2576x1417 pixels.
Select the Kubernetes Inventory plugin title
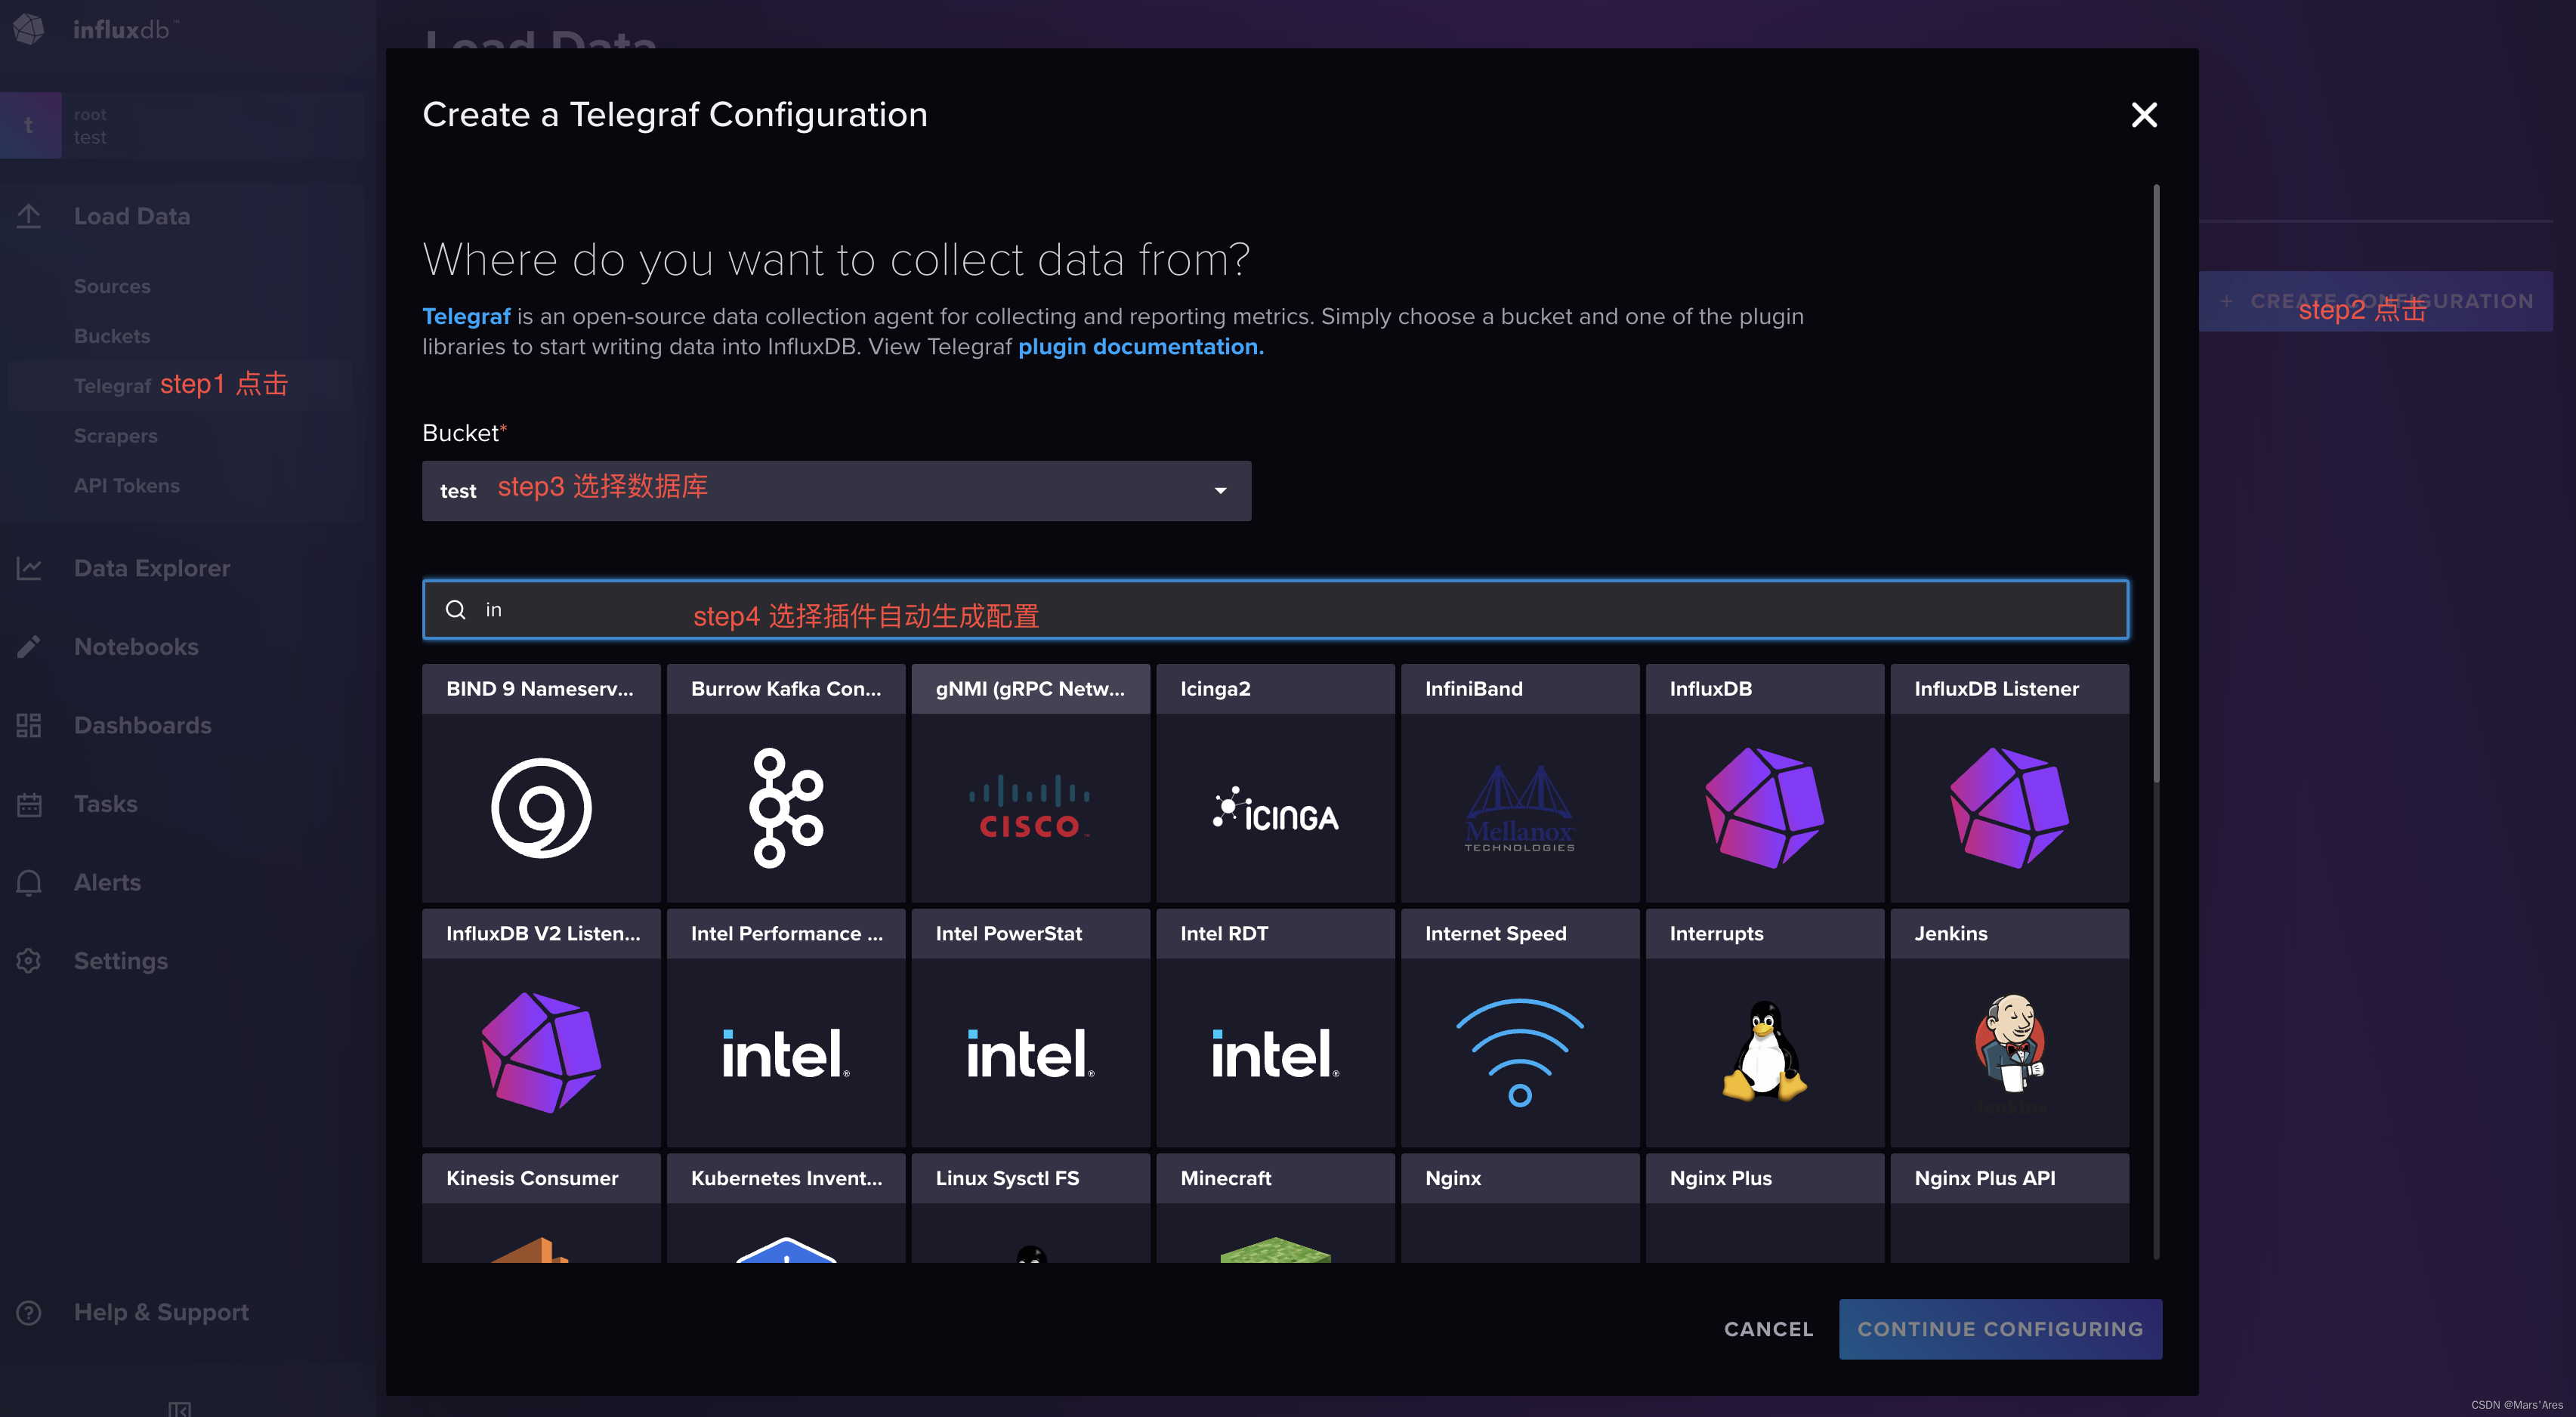[786, 1178]
